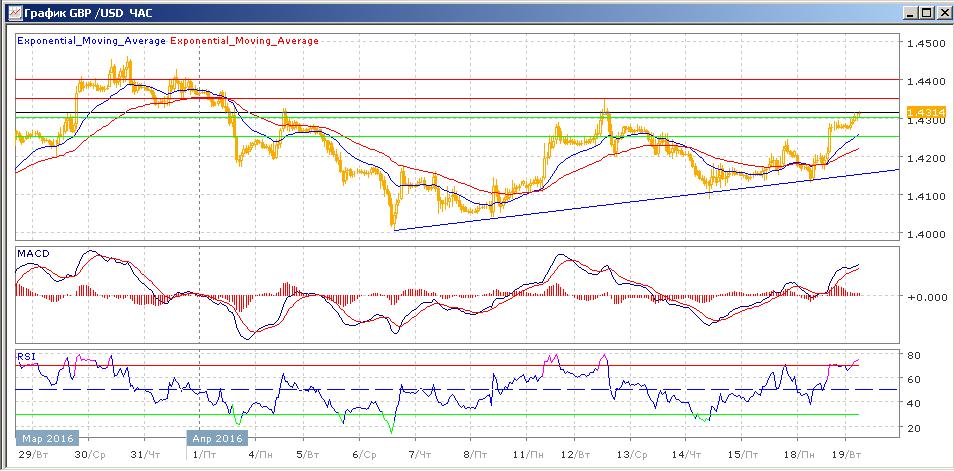Click the 1.4400 price axis label

coord(926,81)
